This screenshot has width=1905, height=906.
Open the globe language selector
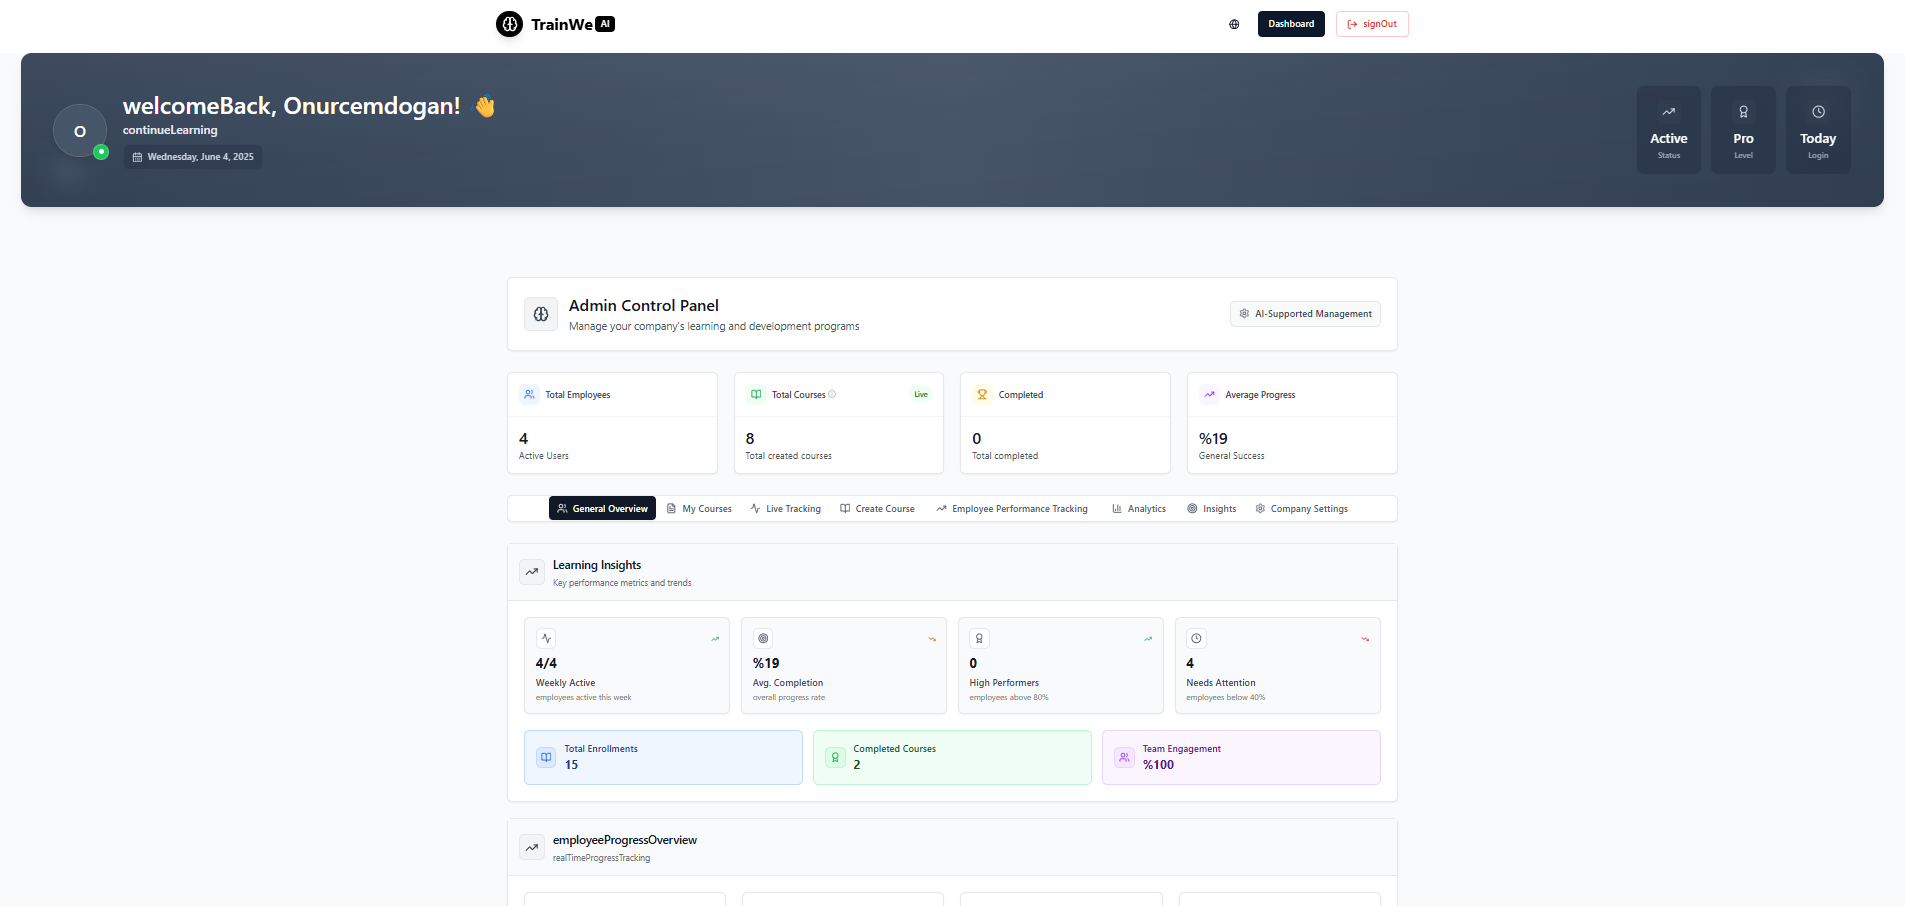pyautogui.click(x=1234, y=24)
